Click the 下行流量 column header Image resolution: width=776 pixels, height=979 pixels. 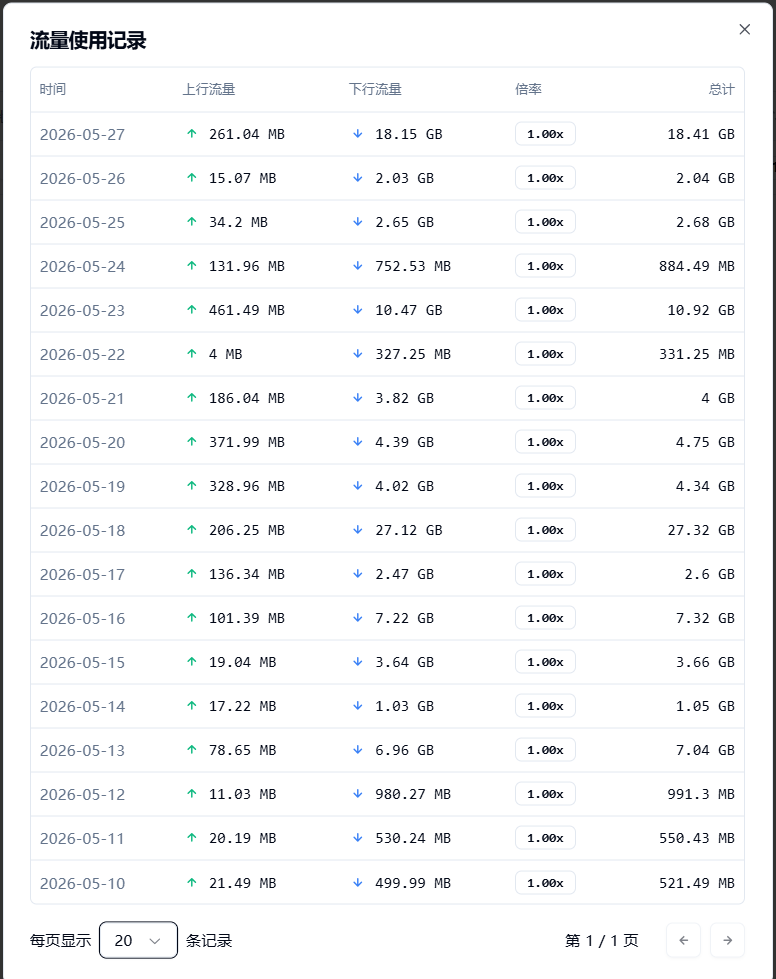375,89
